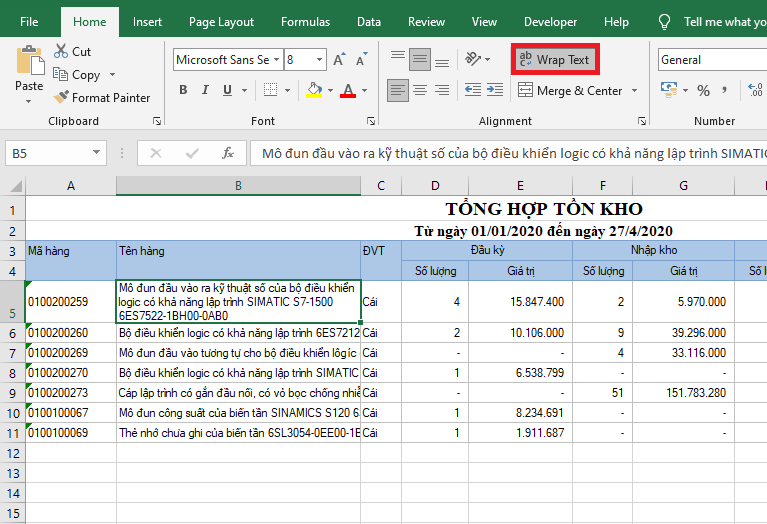Click the Paste clipboard icon
The height and width of the screenshot is (524, 767).
[x=29, y=62]
